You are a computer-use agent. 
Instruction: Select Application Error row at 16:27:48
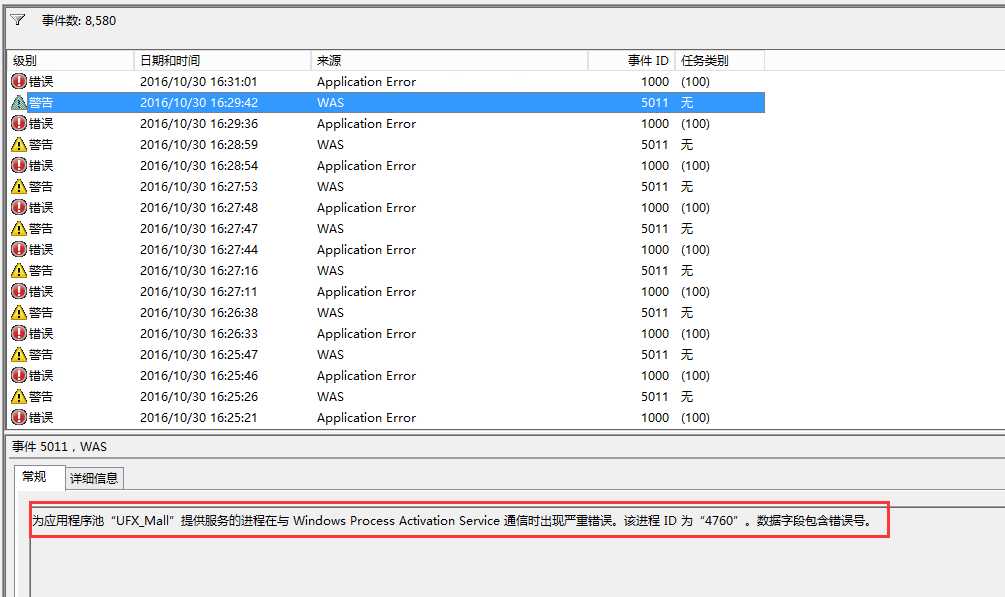click(366, 208)
